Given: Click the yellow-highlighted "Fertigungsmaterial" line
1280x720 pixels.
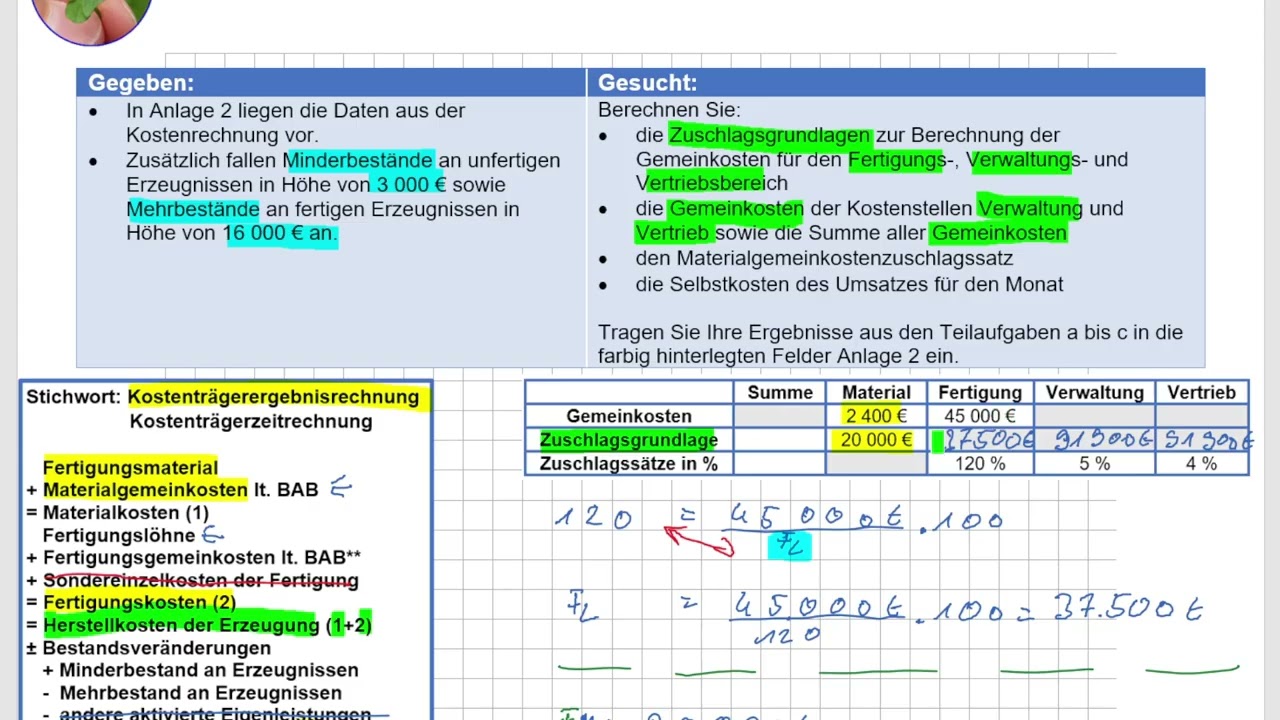Looking at the screenshot, I should (130, 467).
